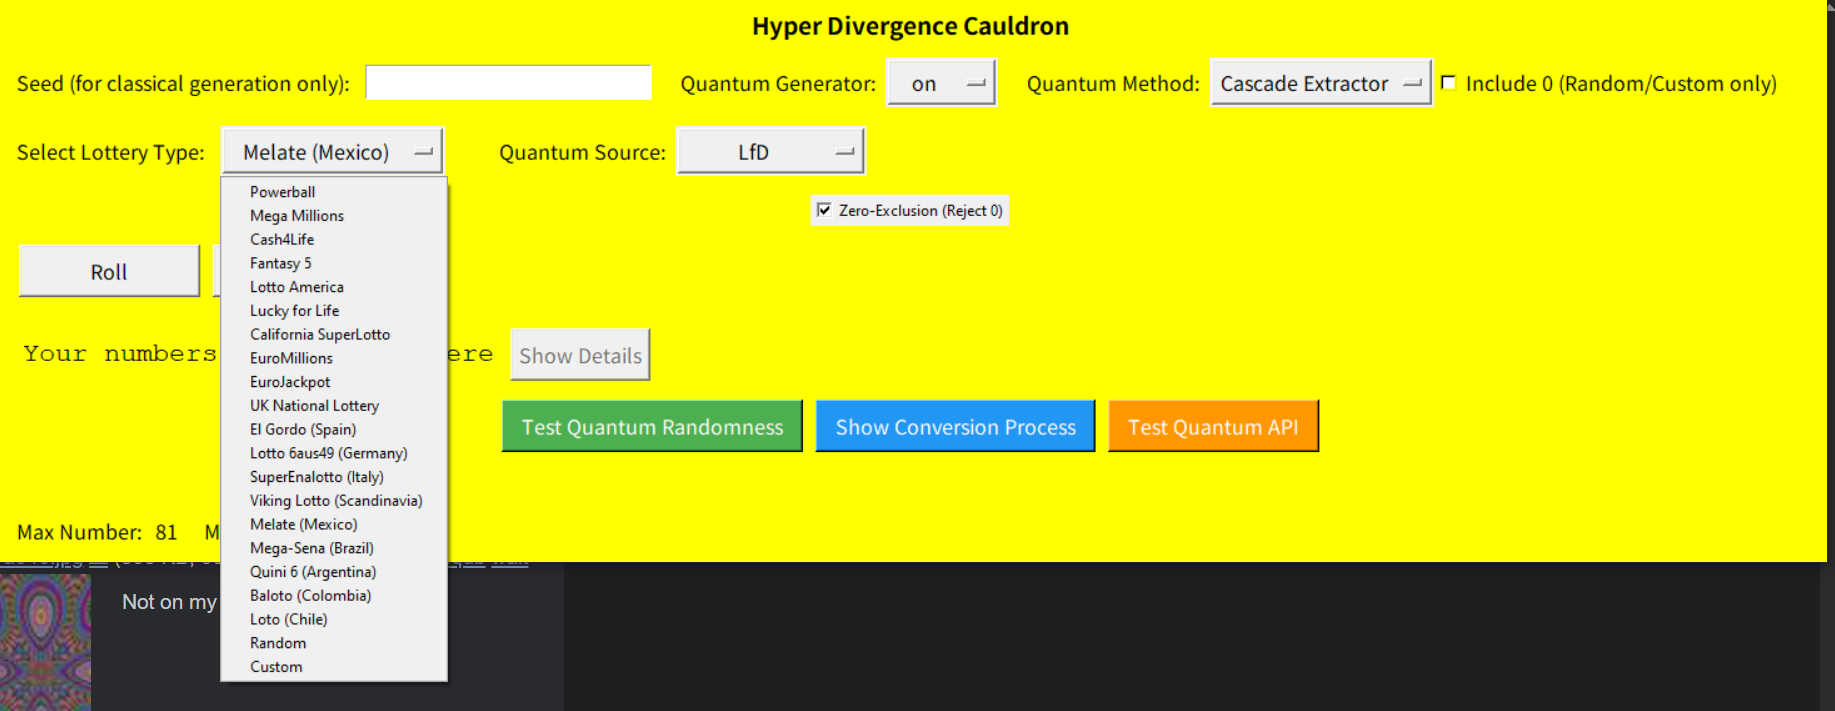Image resolution: width=1835 pixels, height=711 pixels.
Task: Select Melate (Mexico) in the open list
Action: 334,525
